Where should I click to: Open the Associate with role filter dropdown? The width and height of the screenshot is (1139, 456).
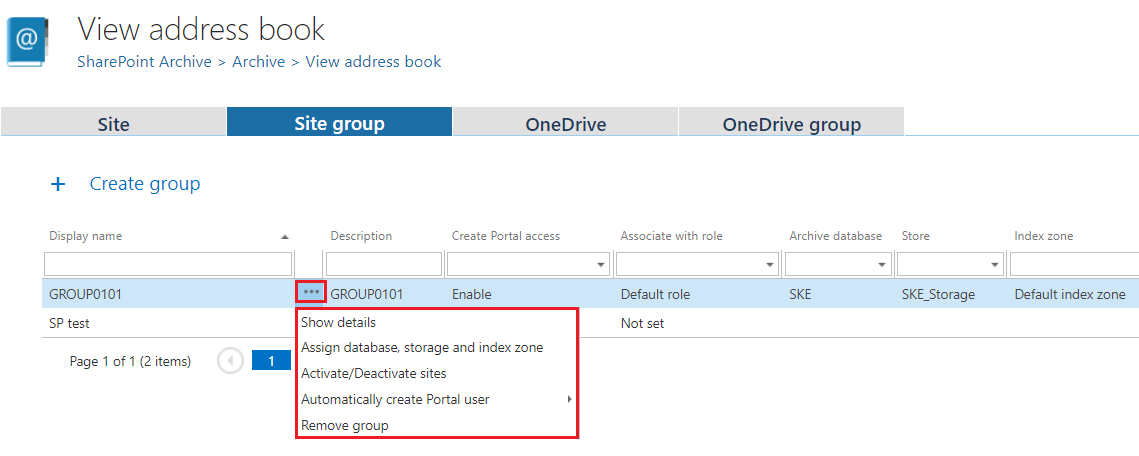click(x=769, y=265)
